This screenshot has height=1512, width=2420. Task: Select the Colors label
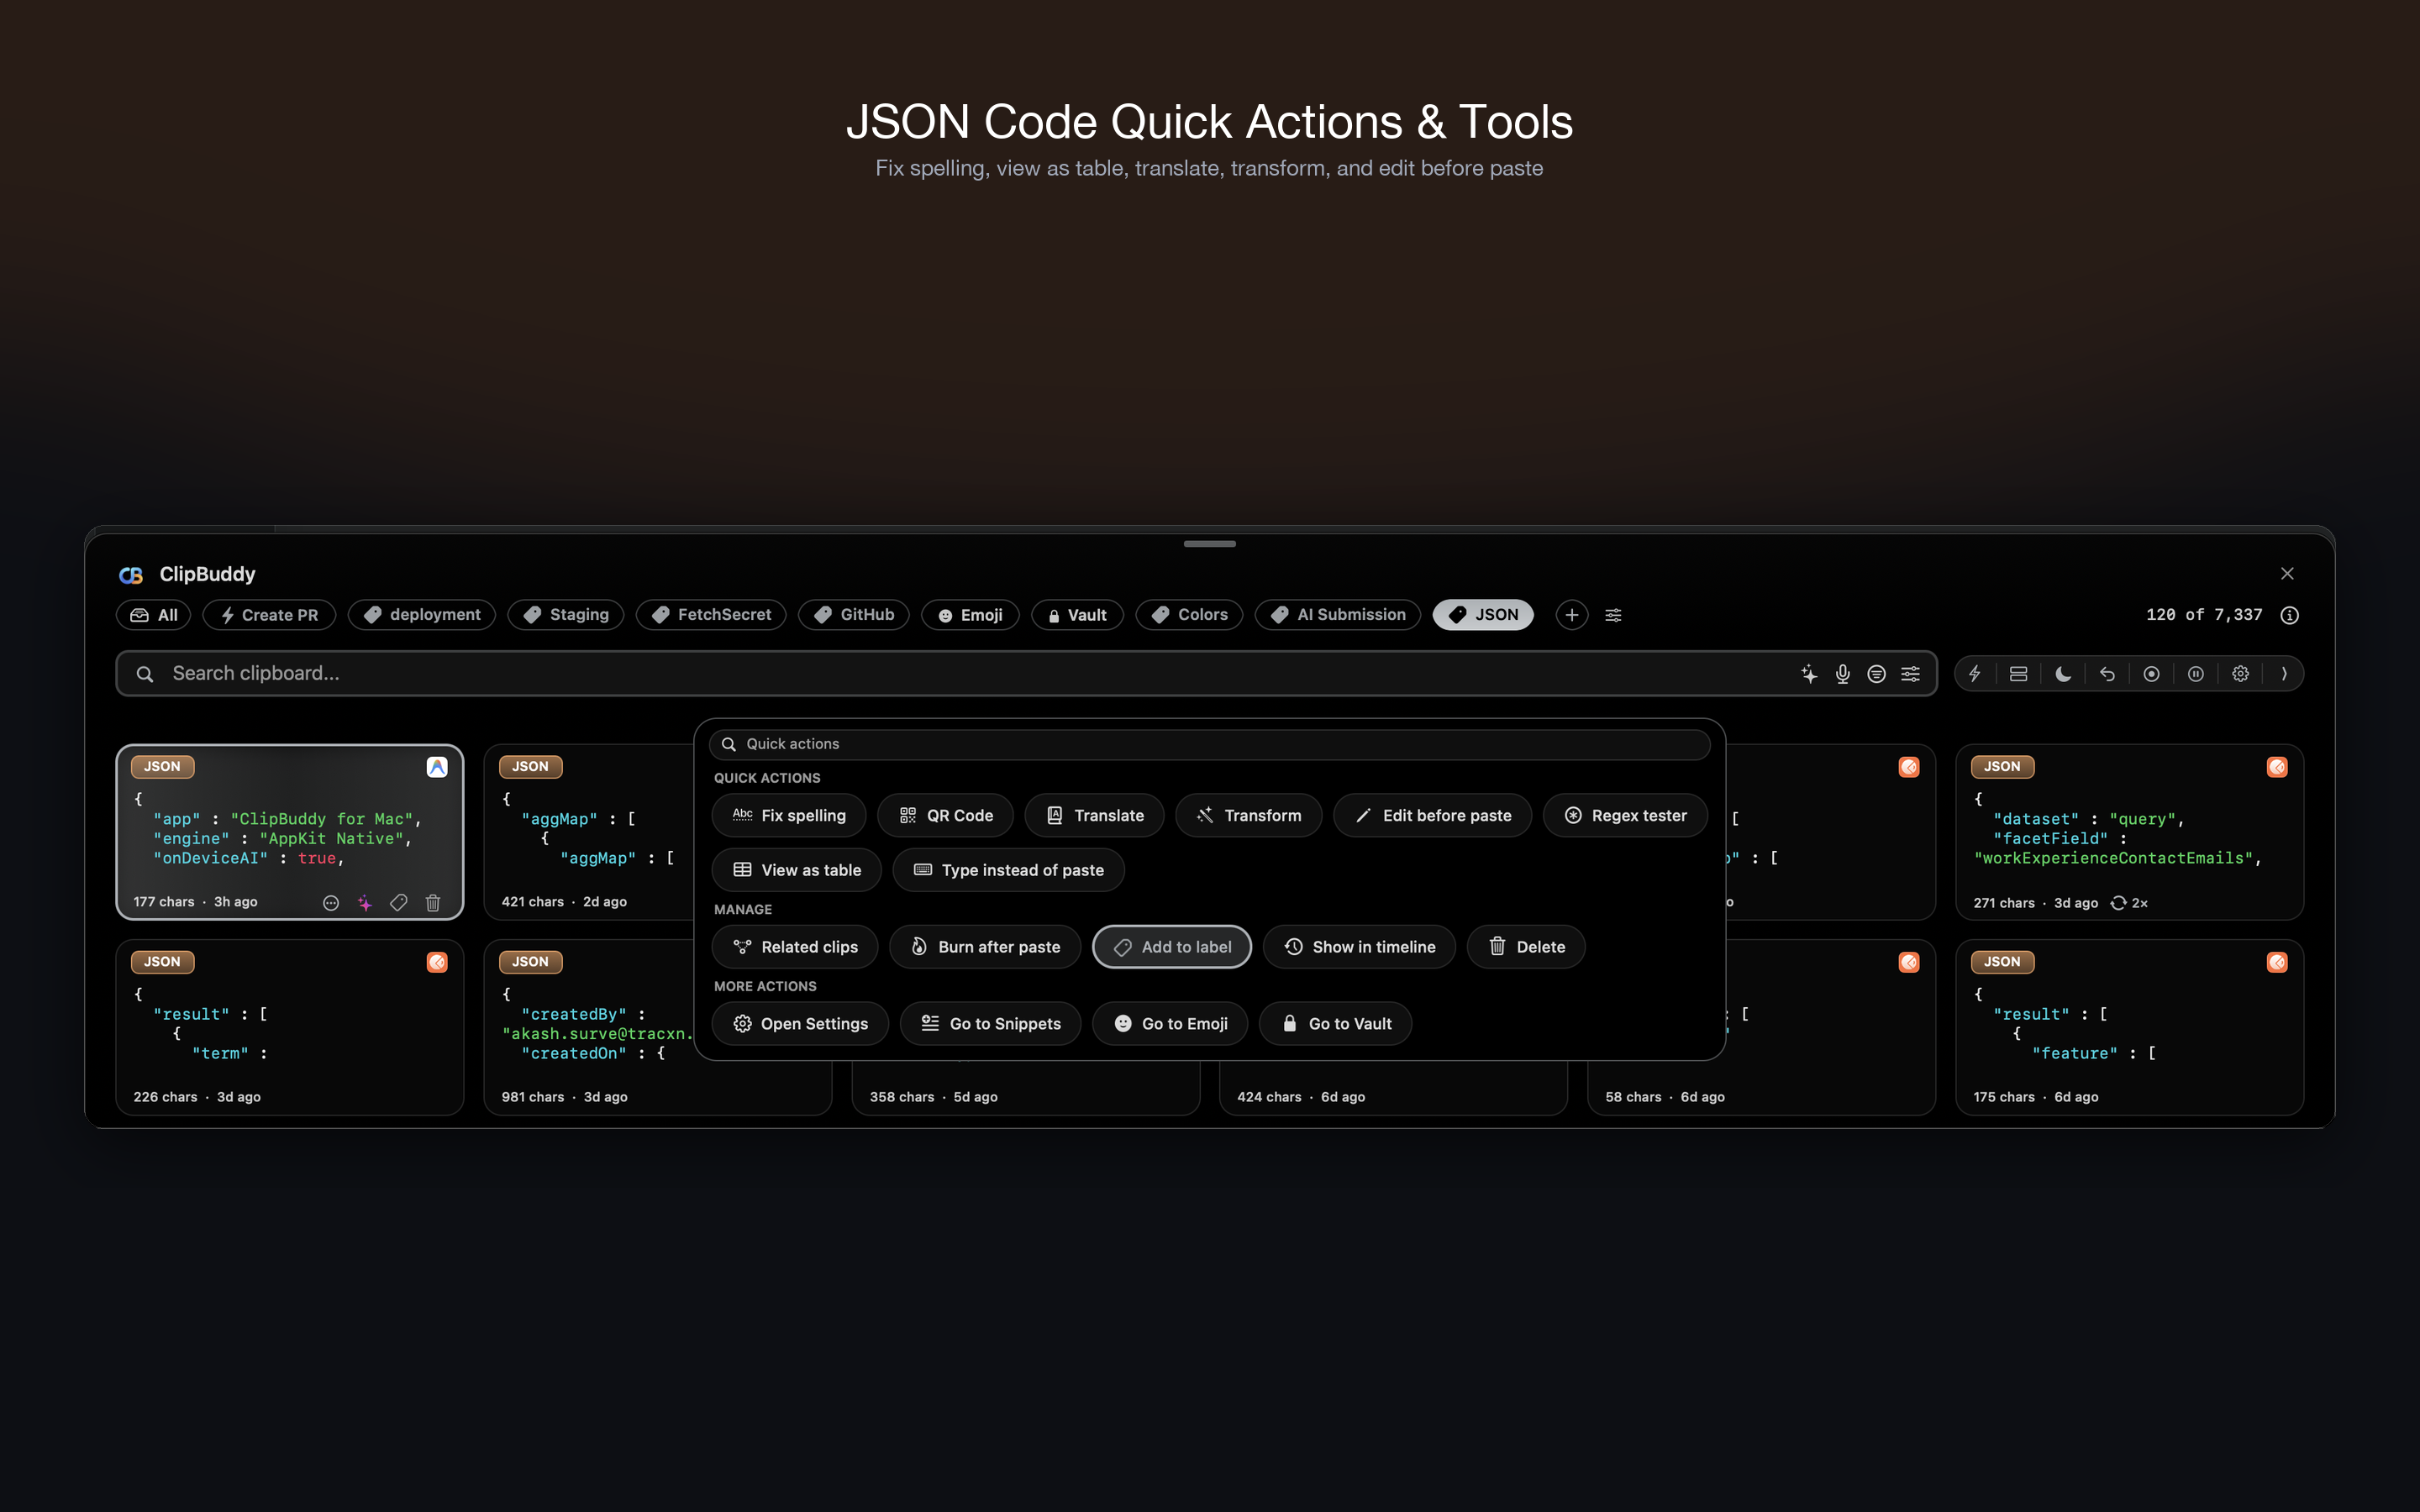[x=1189, y=615]
